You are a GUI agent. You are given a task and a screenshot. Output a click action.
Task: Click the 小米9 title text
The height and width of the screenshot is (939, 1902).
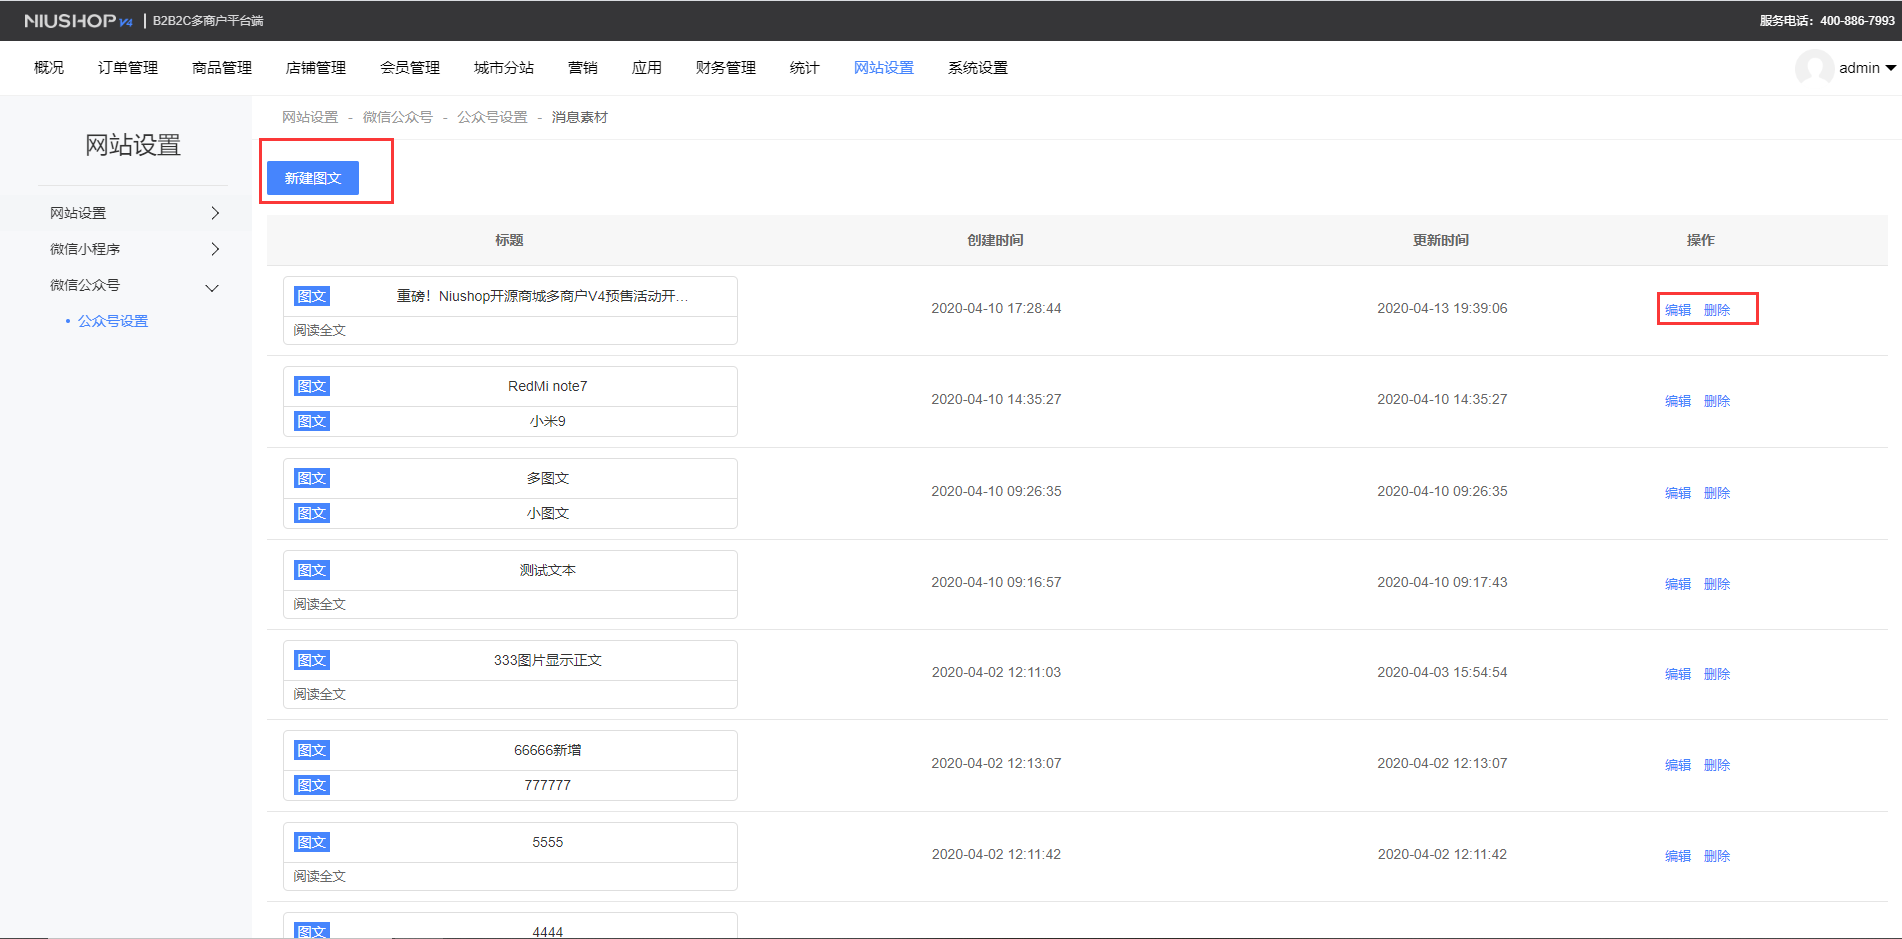click(x=548, y=421)
